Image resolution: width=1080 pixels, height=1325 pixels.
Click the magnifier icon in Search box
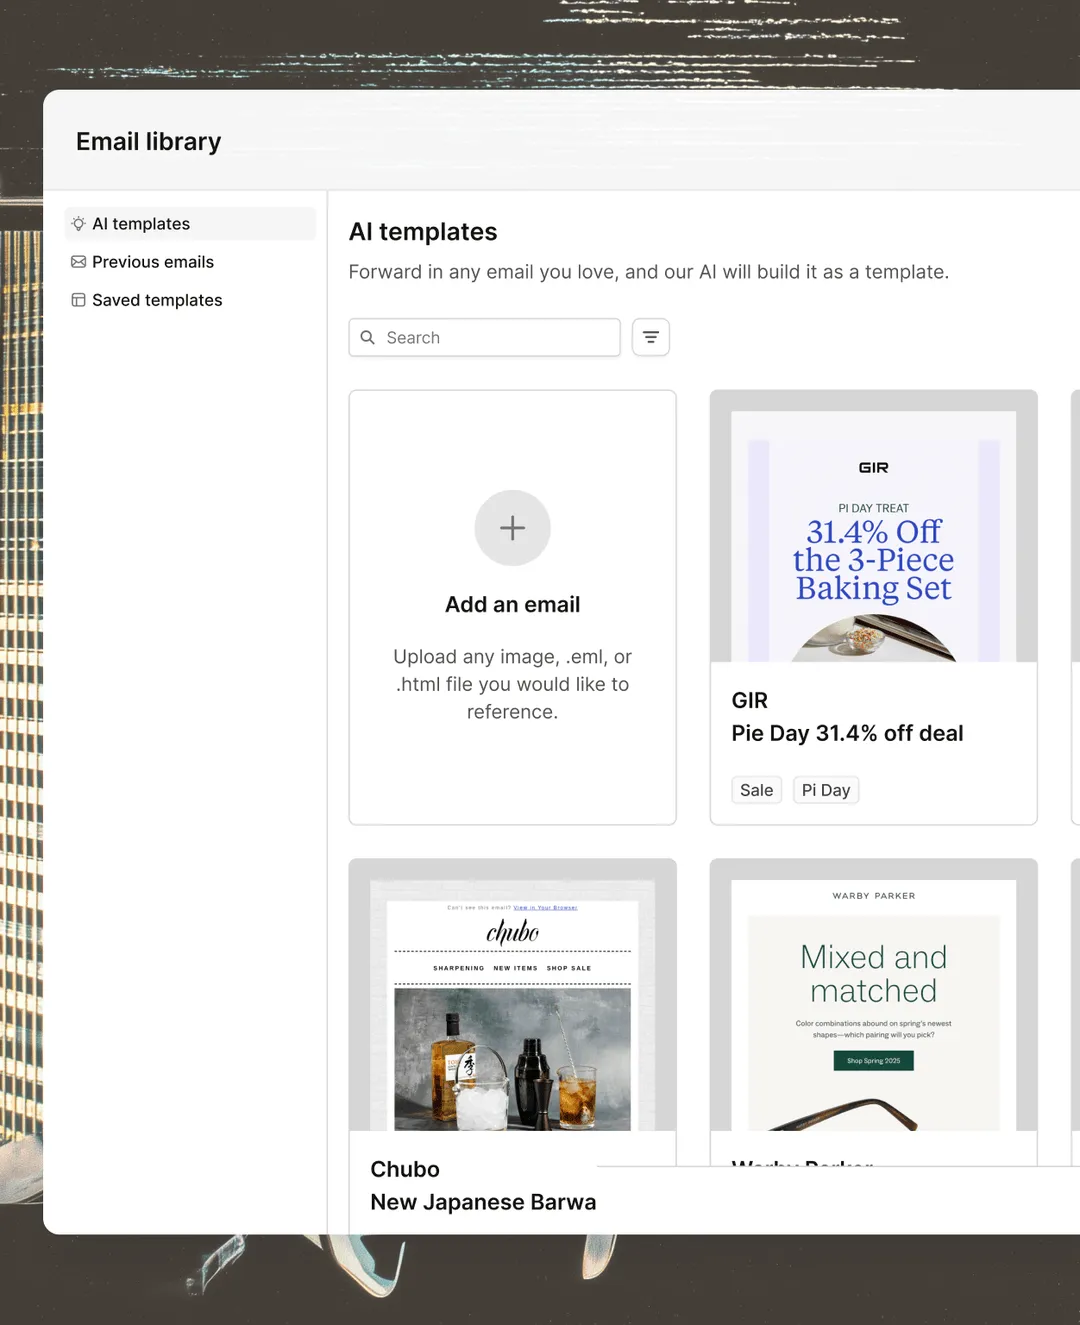tap(368, 338)
